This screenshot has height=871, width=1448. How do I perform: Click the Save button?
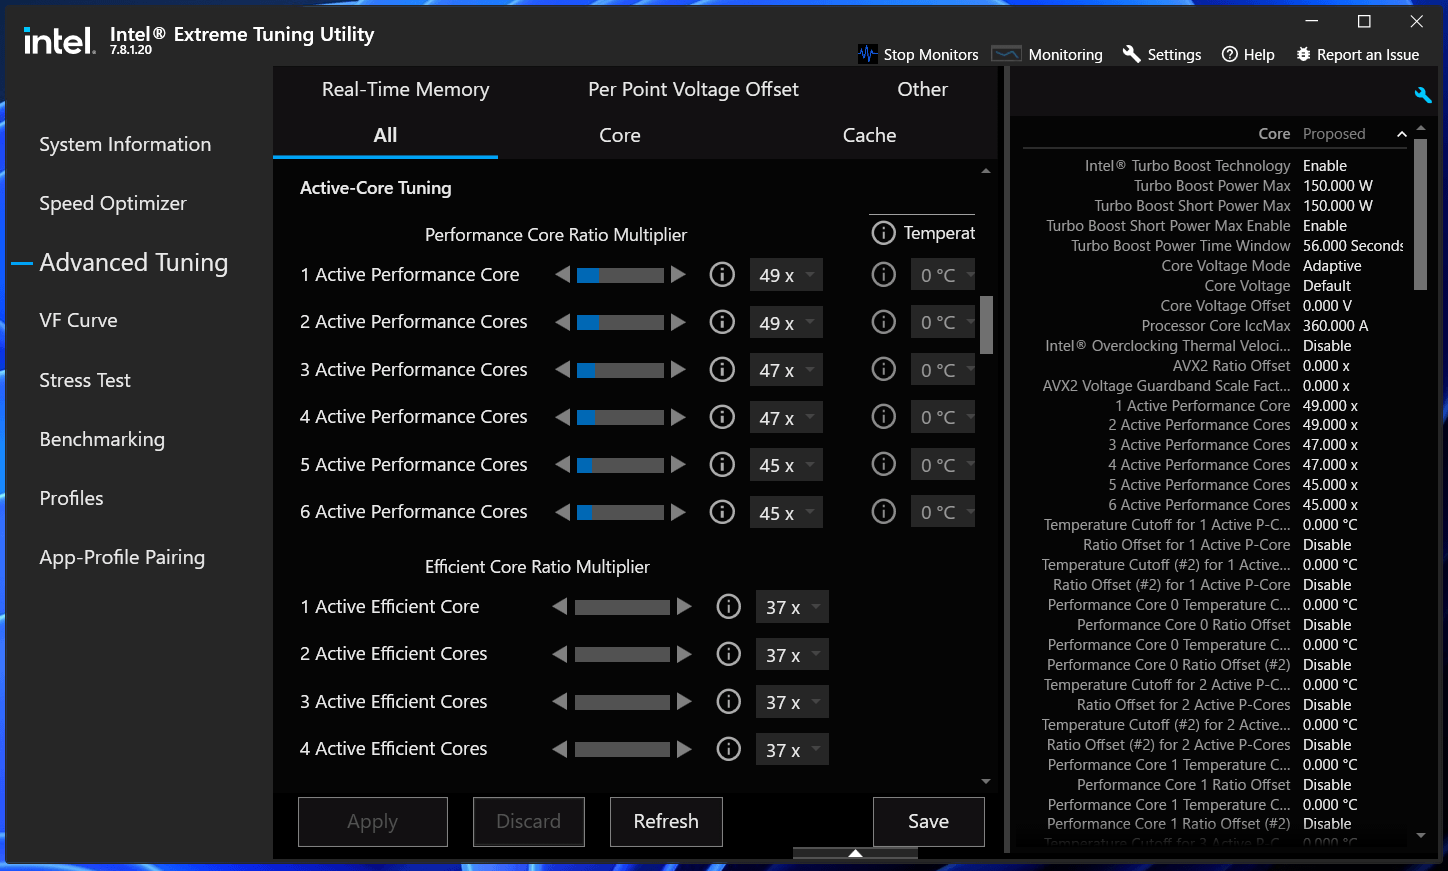(928, 821)
